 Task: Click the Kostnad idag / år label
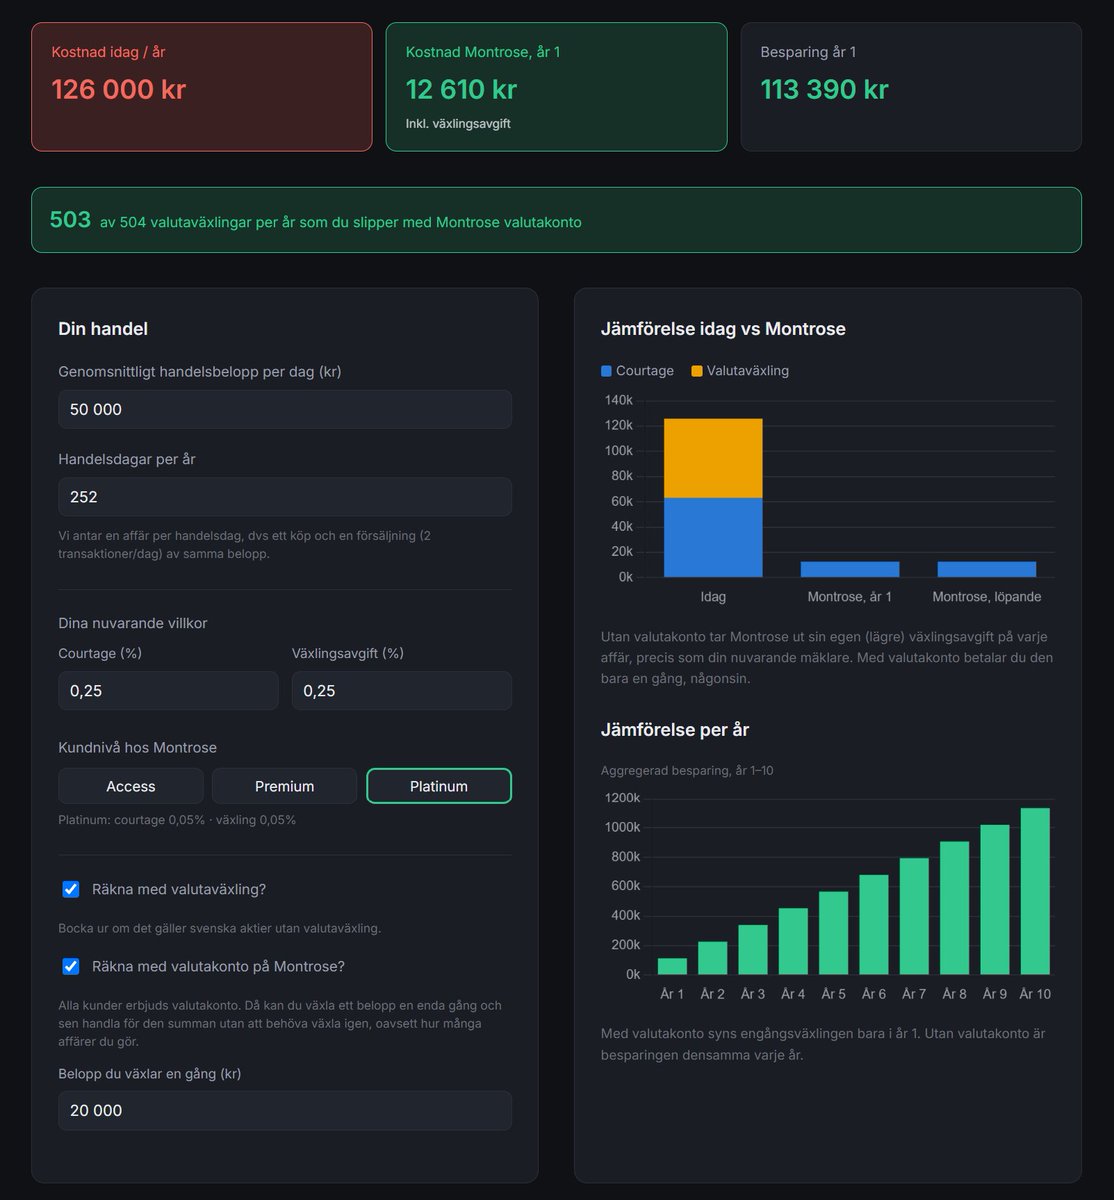108,52
